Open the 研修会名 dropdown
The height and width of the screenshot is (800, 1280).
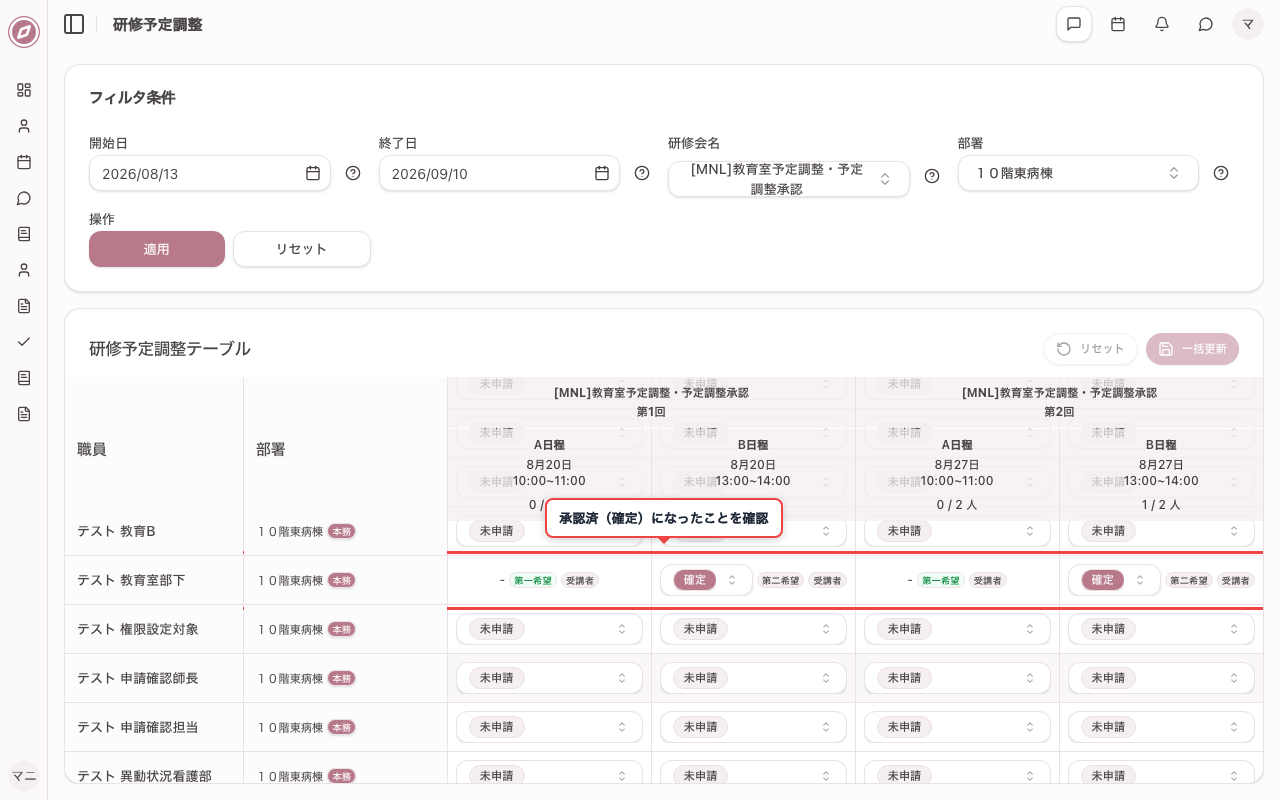tap(789, 179)
